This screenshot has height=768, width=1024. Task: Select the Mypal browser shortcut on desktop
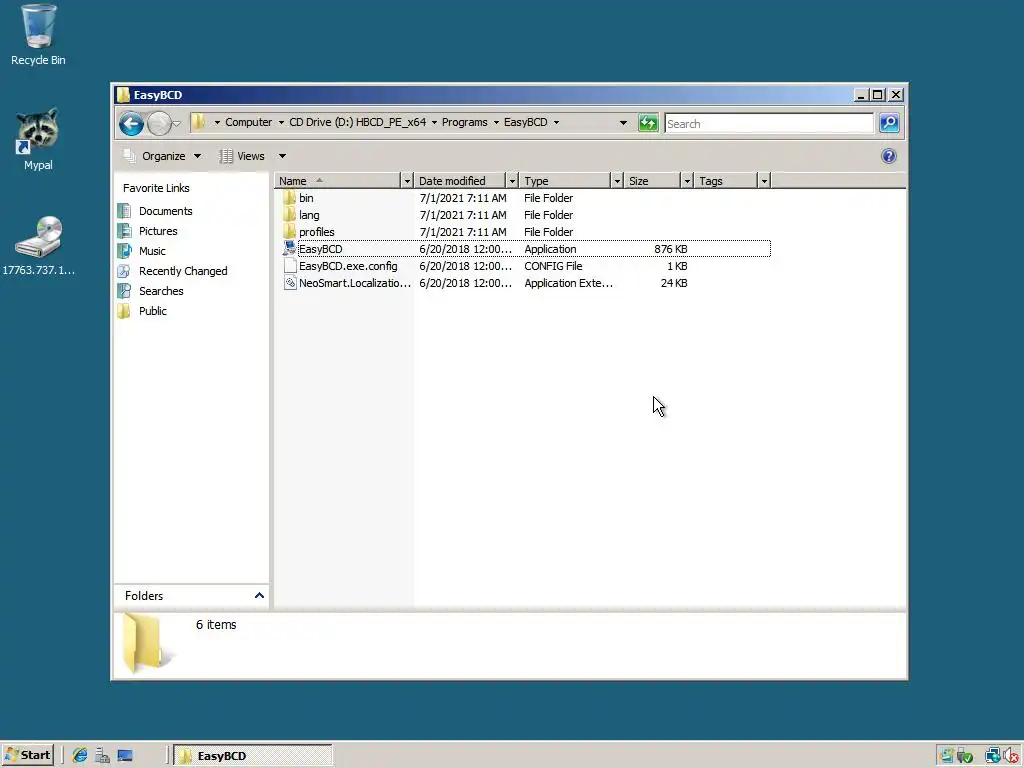38,140
